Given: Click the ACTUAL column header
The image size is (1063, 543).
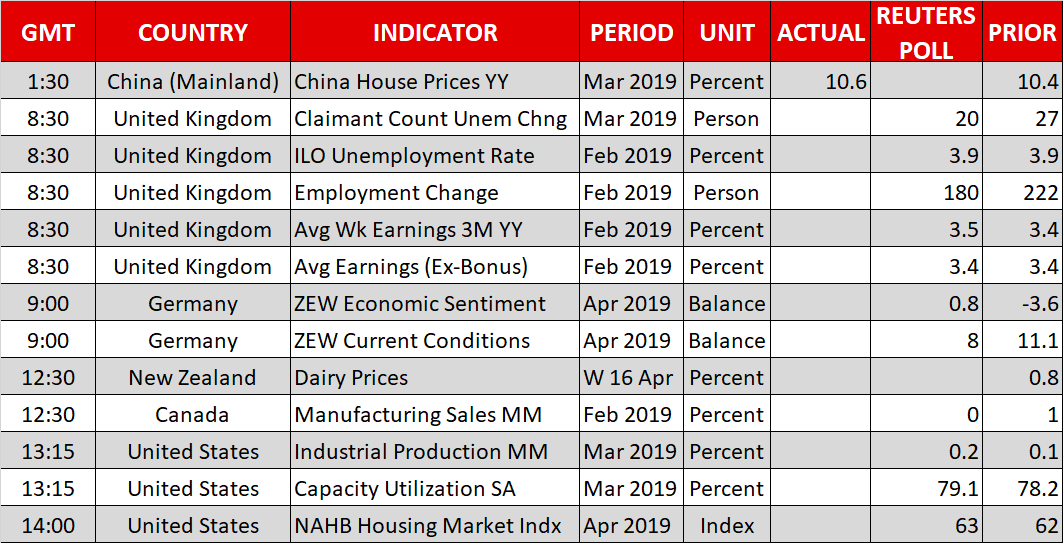Looking at the screenshot, I should (x=821, y=32).
